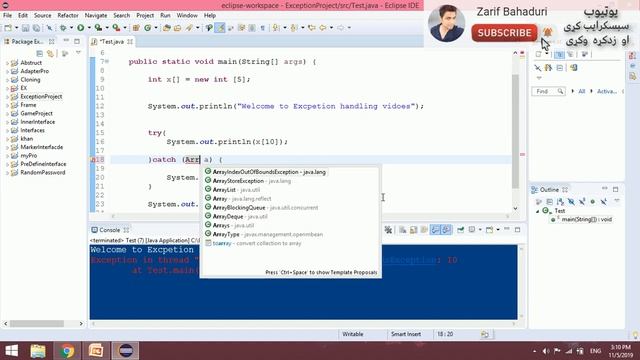640x360 pixels.
Task: Click the Hide Fields icon in Outline toolbar
Action: click(571, 202)
